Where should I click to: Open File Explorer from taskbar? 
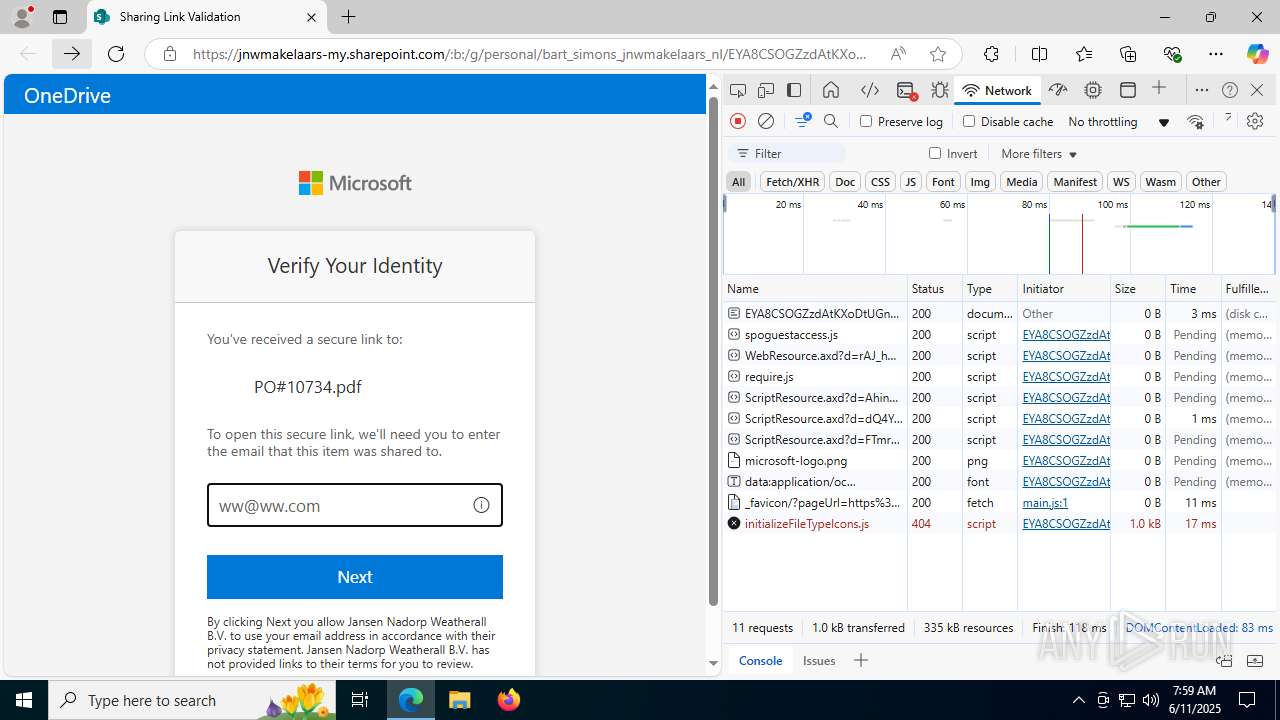[x=459, y=700]
